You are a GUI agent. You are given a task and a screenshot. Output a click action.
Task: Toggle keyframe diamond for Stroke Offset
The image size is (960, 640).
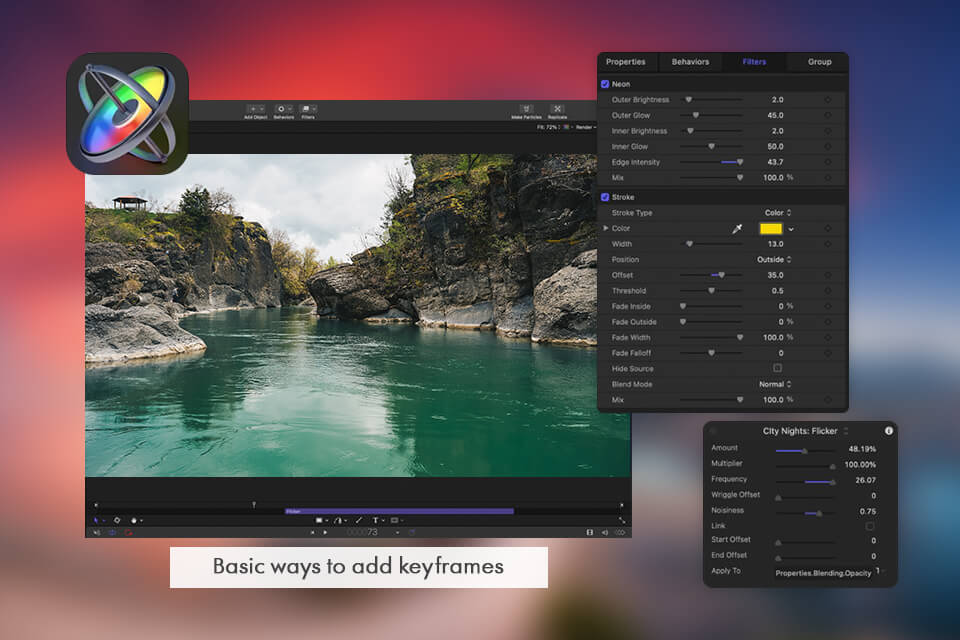click(x=828, y=276)
